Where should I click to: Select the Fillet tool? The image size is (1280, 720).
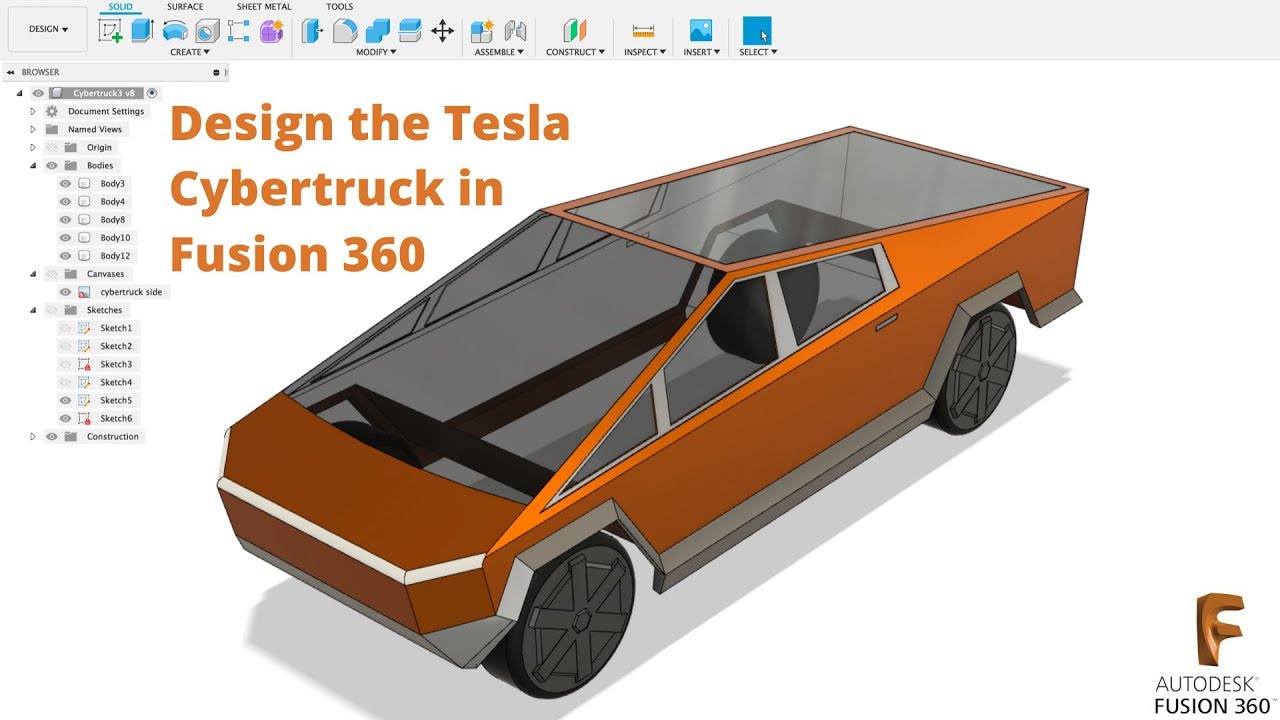345,31
